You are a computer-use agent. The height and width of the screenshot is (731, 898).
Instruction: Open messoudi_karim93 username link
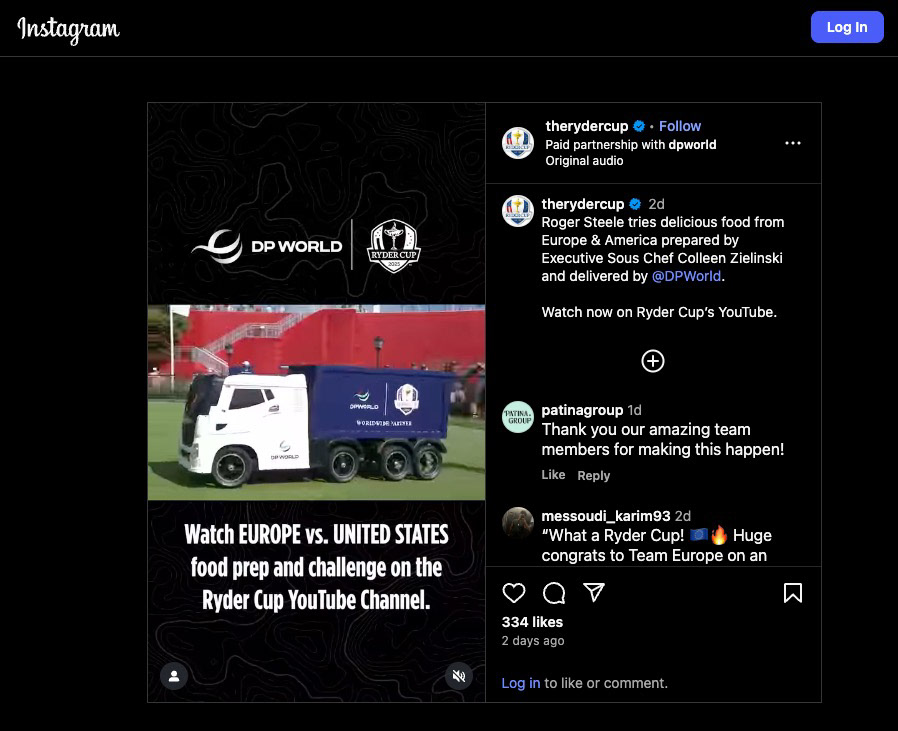(606, 516)
